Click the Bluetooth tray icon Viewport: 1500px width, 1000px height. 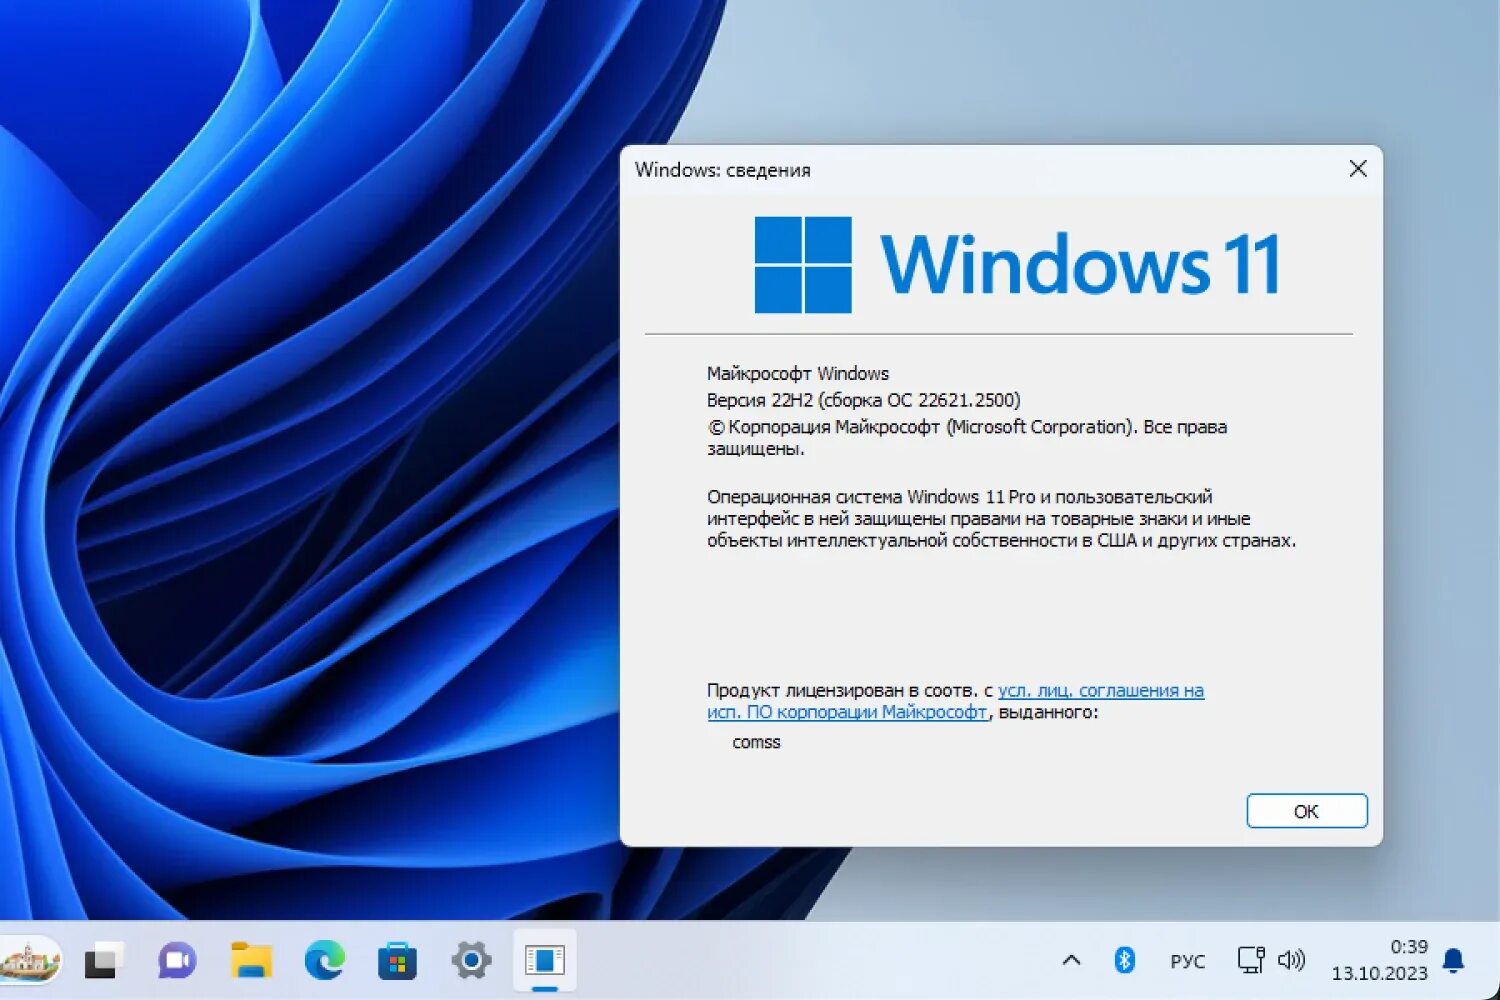click(1124, 961)
